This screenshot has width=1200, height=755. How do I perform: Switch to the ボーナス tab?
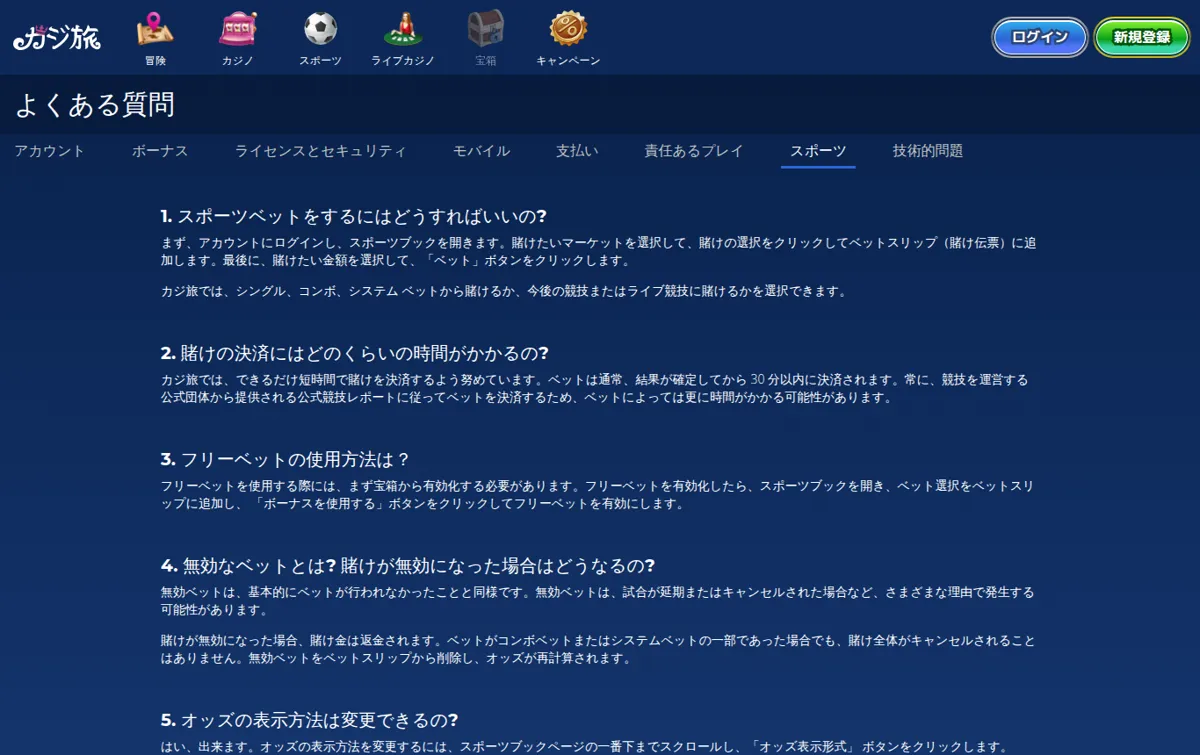pyautogui.click(x=160, y=151)
